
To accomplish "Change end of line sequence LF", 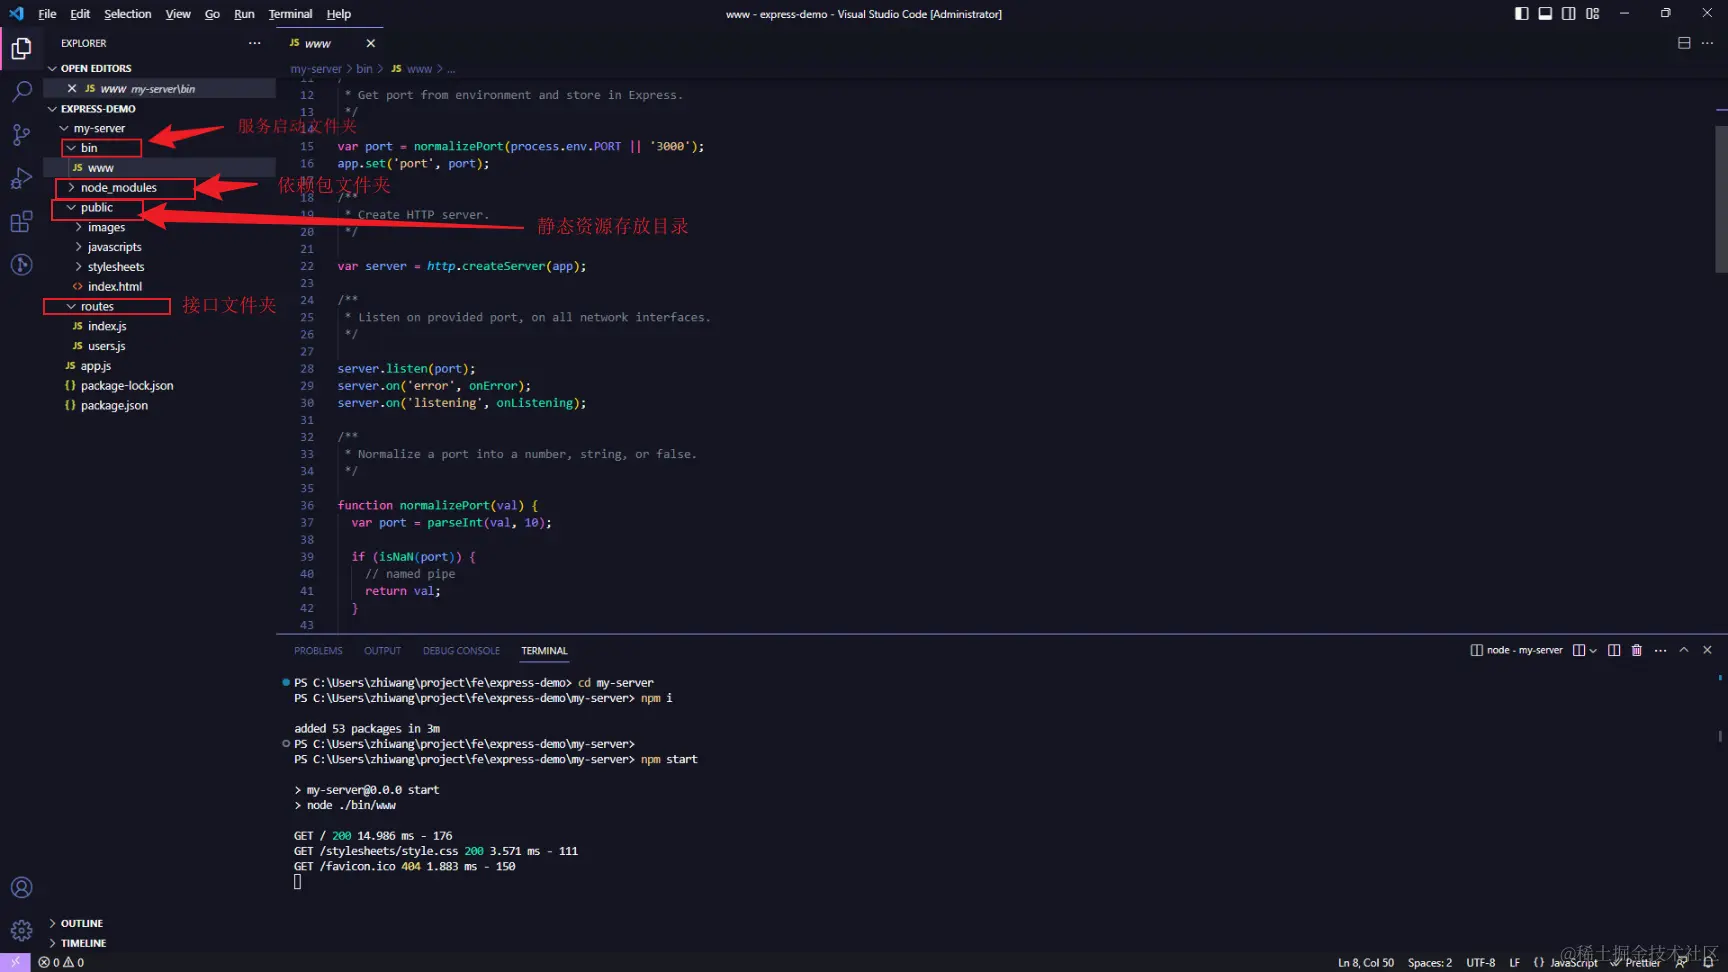I will pos(1514,962).
